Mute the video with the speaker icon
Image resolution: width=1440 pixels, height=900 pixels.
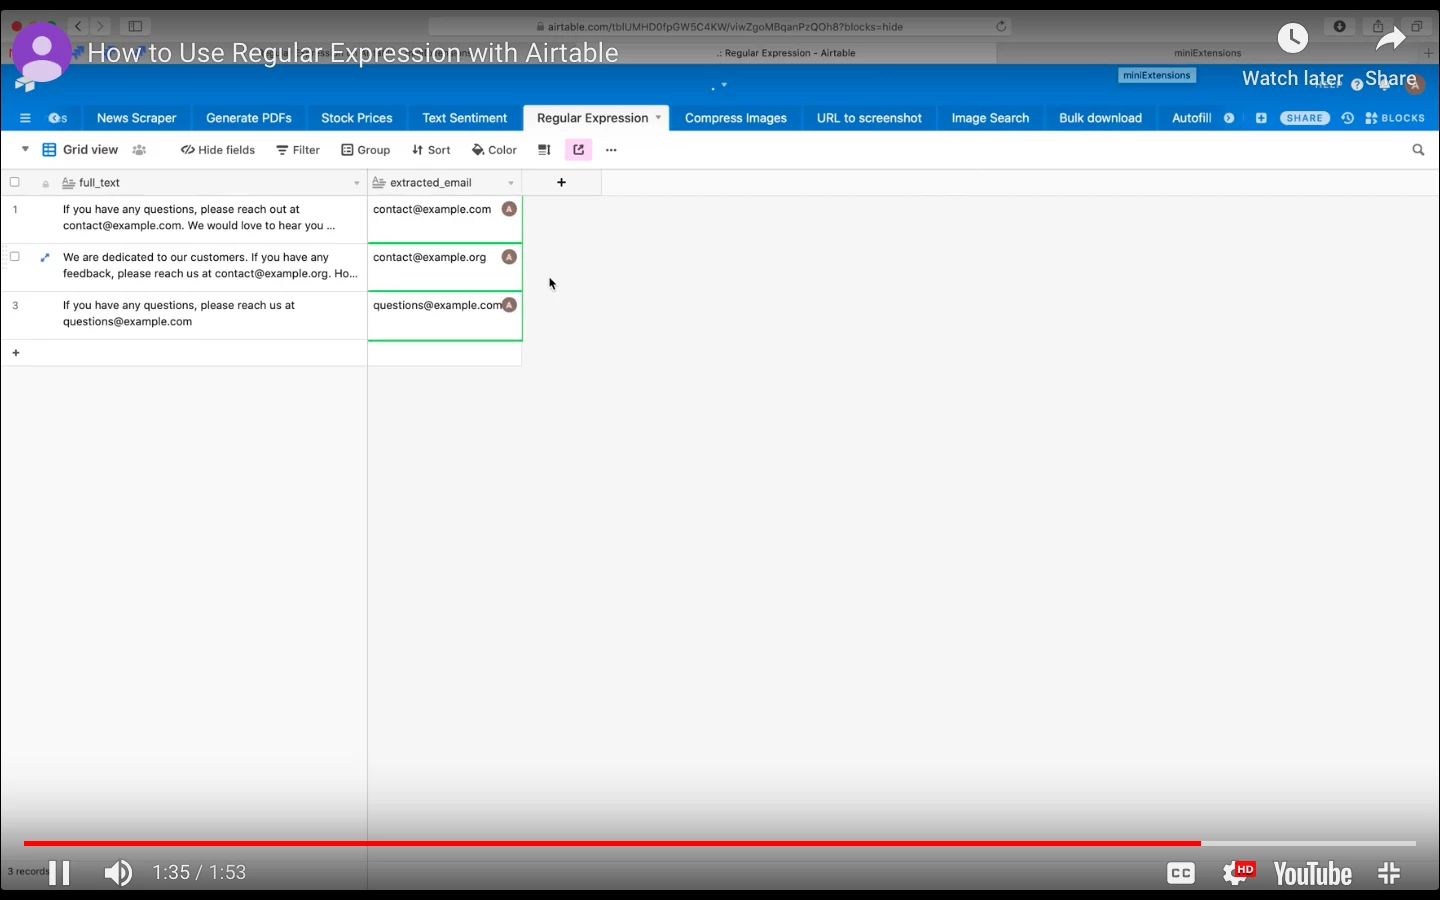pos(118,873)
